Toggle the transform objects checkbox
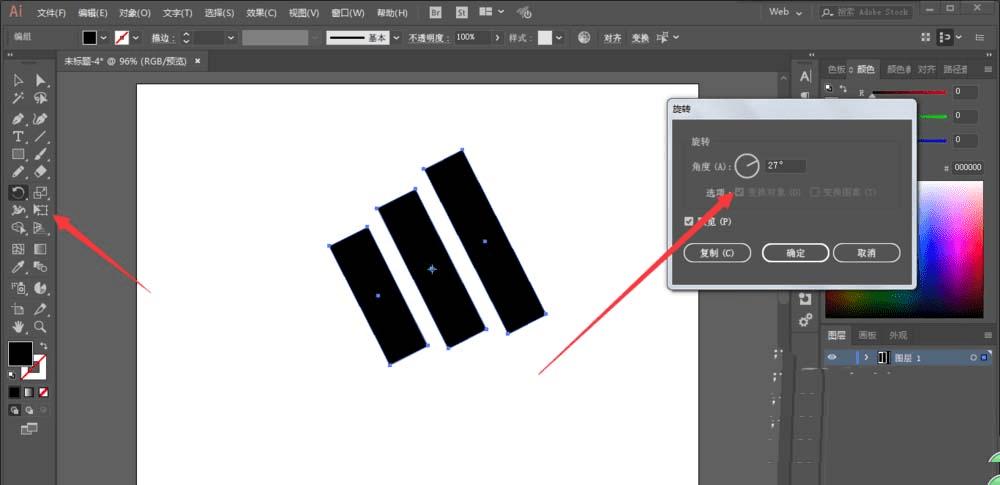The height and width of the screenshot is (485, 1000). (x=740, y=191)
